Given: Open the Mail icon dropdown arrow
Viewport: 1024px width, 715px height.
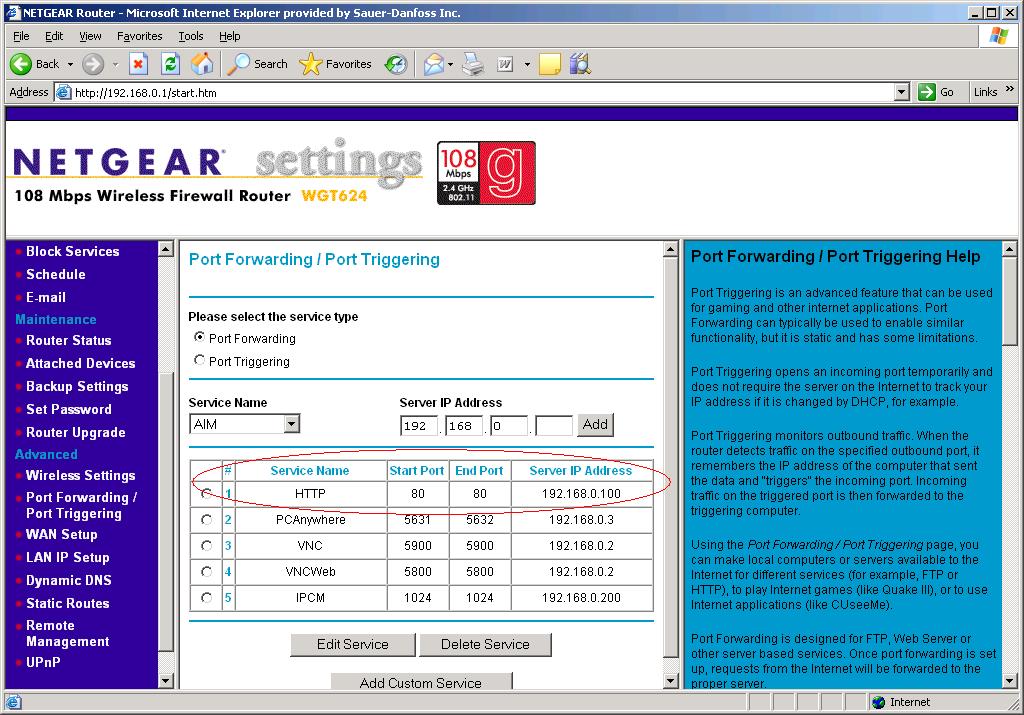Looking at the screenshot, I should [x=450, y=64].
